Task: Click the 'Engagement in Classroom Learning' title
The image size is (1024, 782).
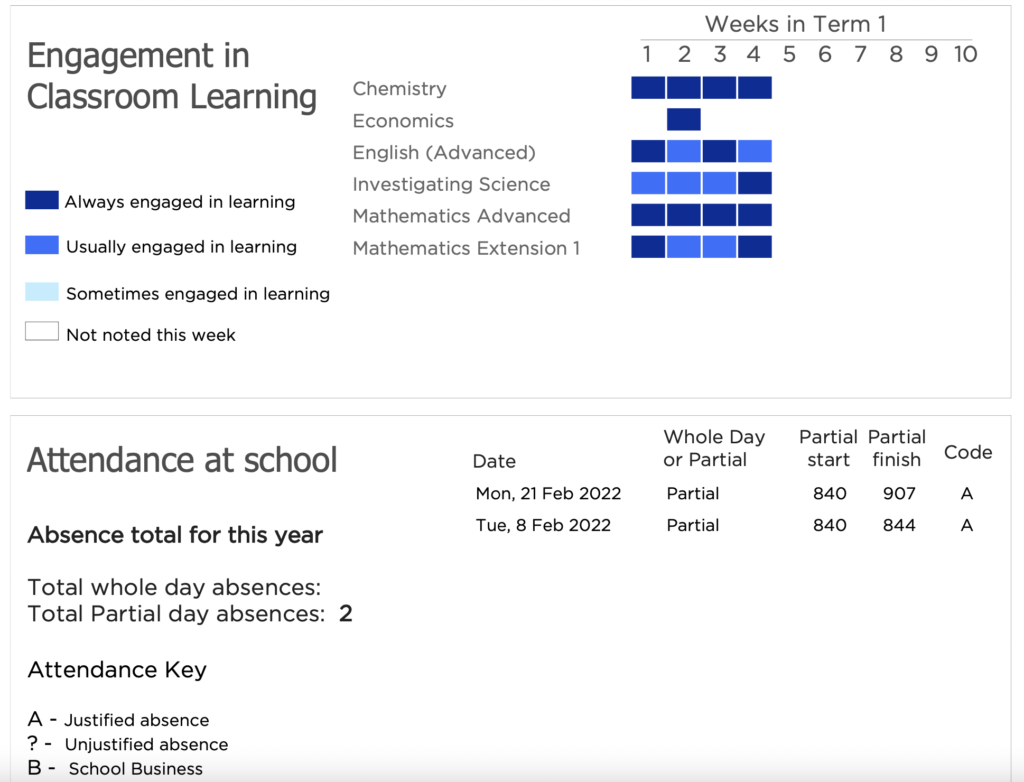Action: [x=172, y=76]
